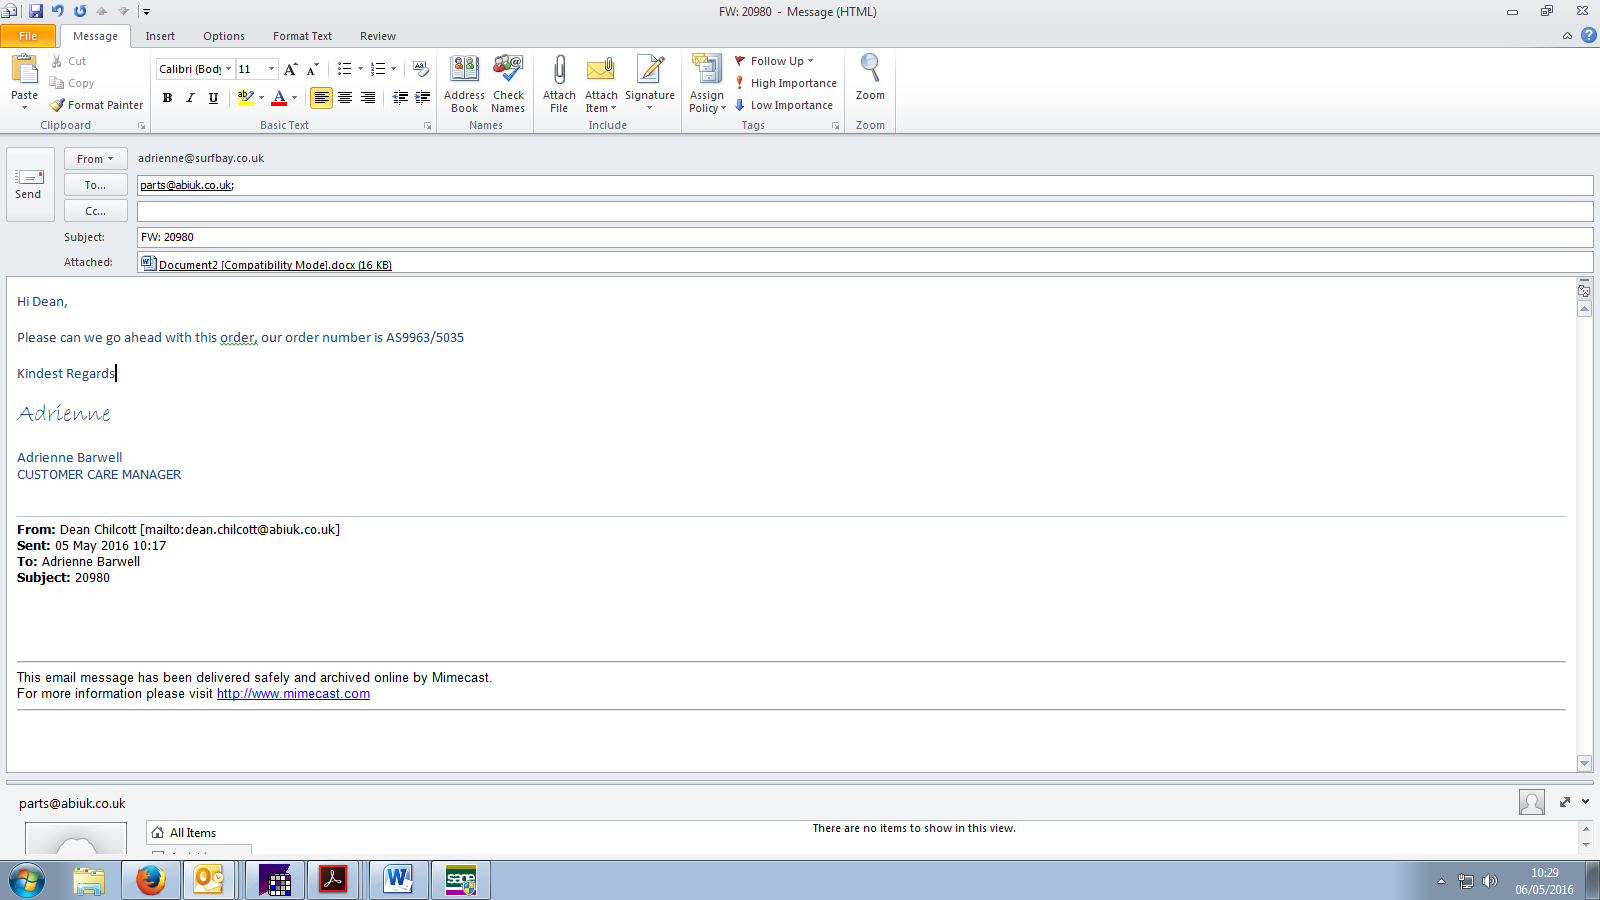Expand the From account dropdown

(95, 159)
